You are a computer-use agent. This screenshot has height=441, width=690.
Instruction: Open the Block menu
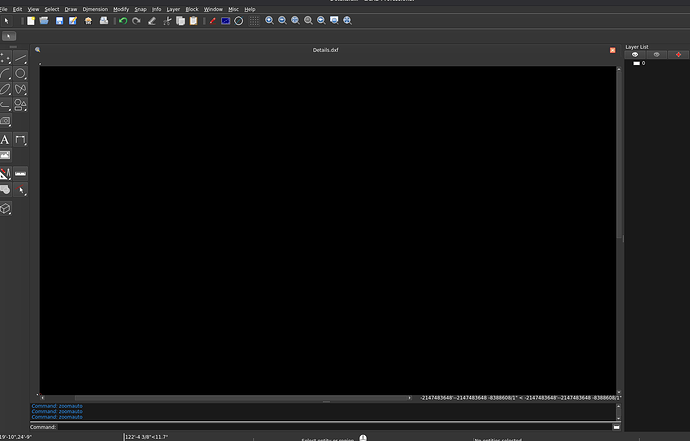pyautogui.click(x=192, y=9)
